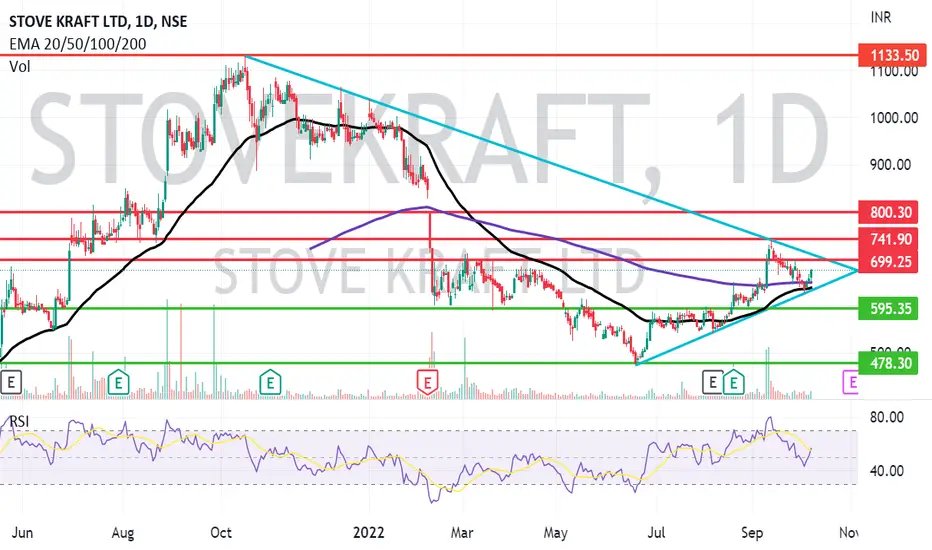This screenshot has height=550, width=932.
Task: Select the Oct label on time axis
Action: tap(221, 532)
